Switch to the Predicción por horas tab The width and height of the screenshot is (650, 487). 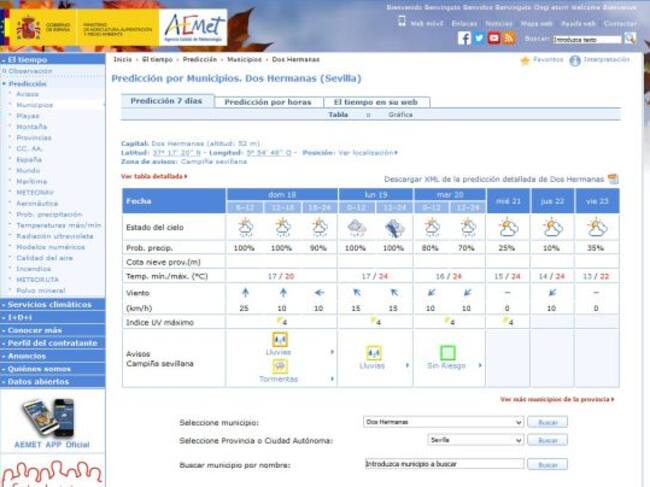click(x=267, y=102)
